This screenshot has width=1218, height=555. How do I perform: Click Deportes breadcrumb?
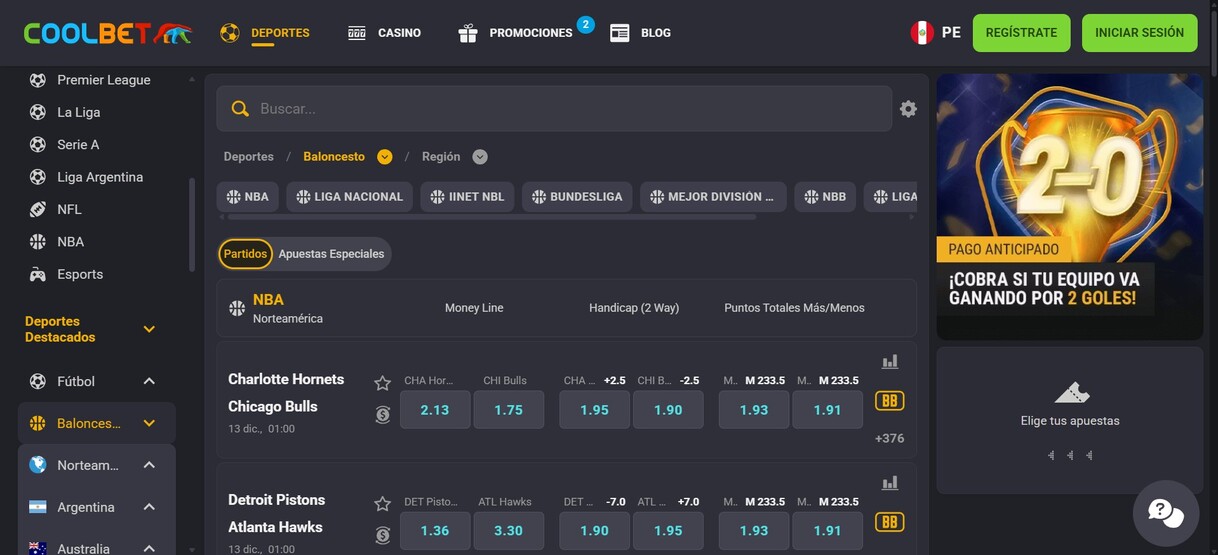pyautogui.click(x=249, y=157)
